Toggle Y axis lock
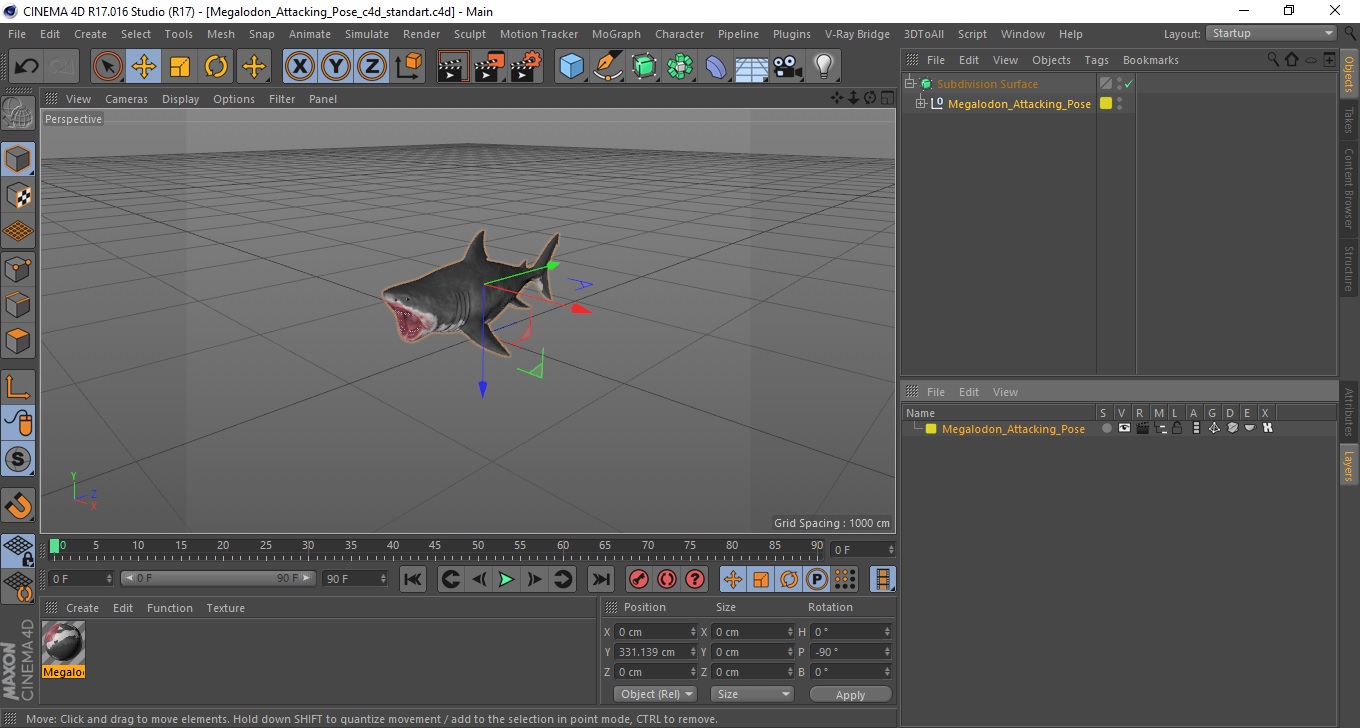 (336, 67)
